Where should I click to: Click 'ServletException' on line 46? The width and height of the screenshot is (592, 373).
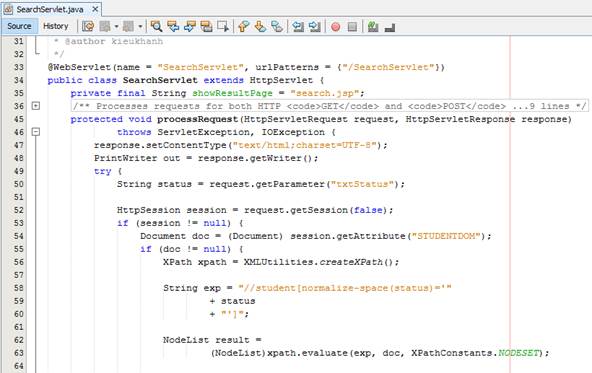pos(204,132)
